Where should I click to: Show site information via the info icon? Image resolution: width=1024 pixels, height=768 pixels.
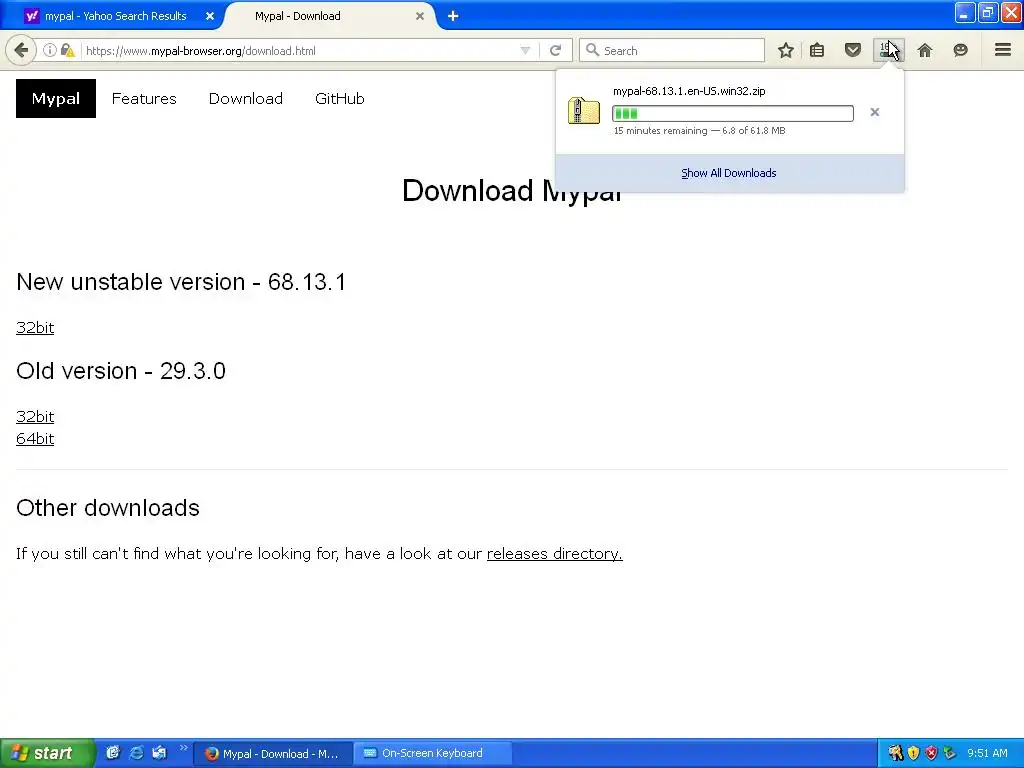(x=50, y=50)
